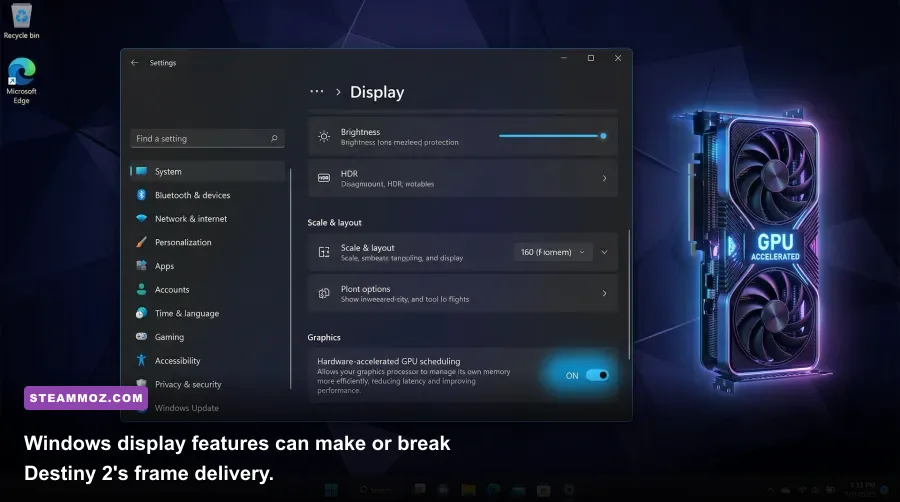Maximize the Settings window
Image resolution: width=900 pixels, height=502 pixels.
pos(591,58)
